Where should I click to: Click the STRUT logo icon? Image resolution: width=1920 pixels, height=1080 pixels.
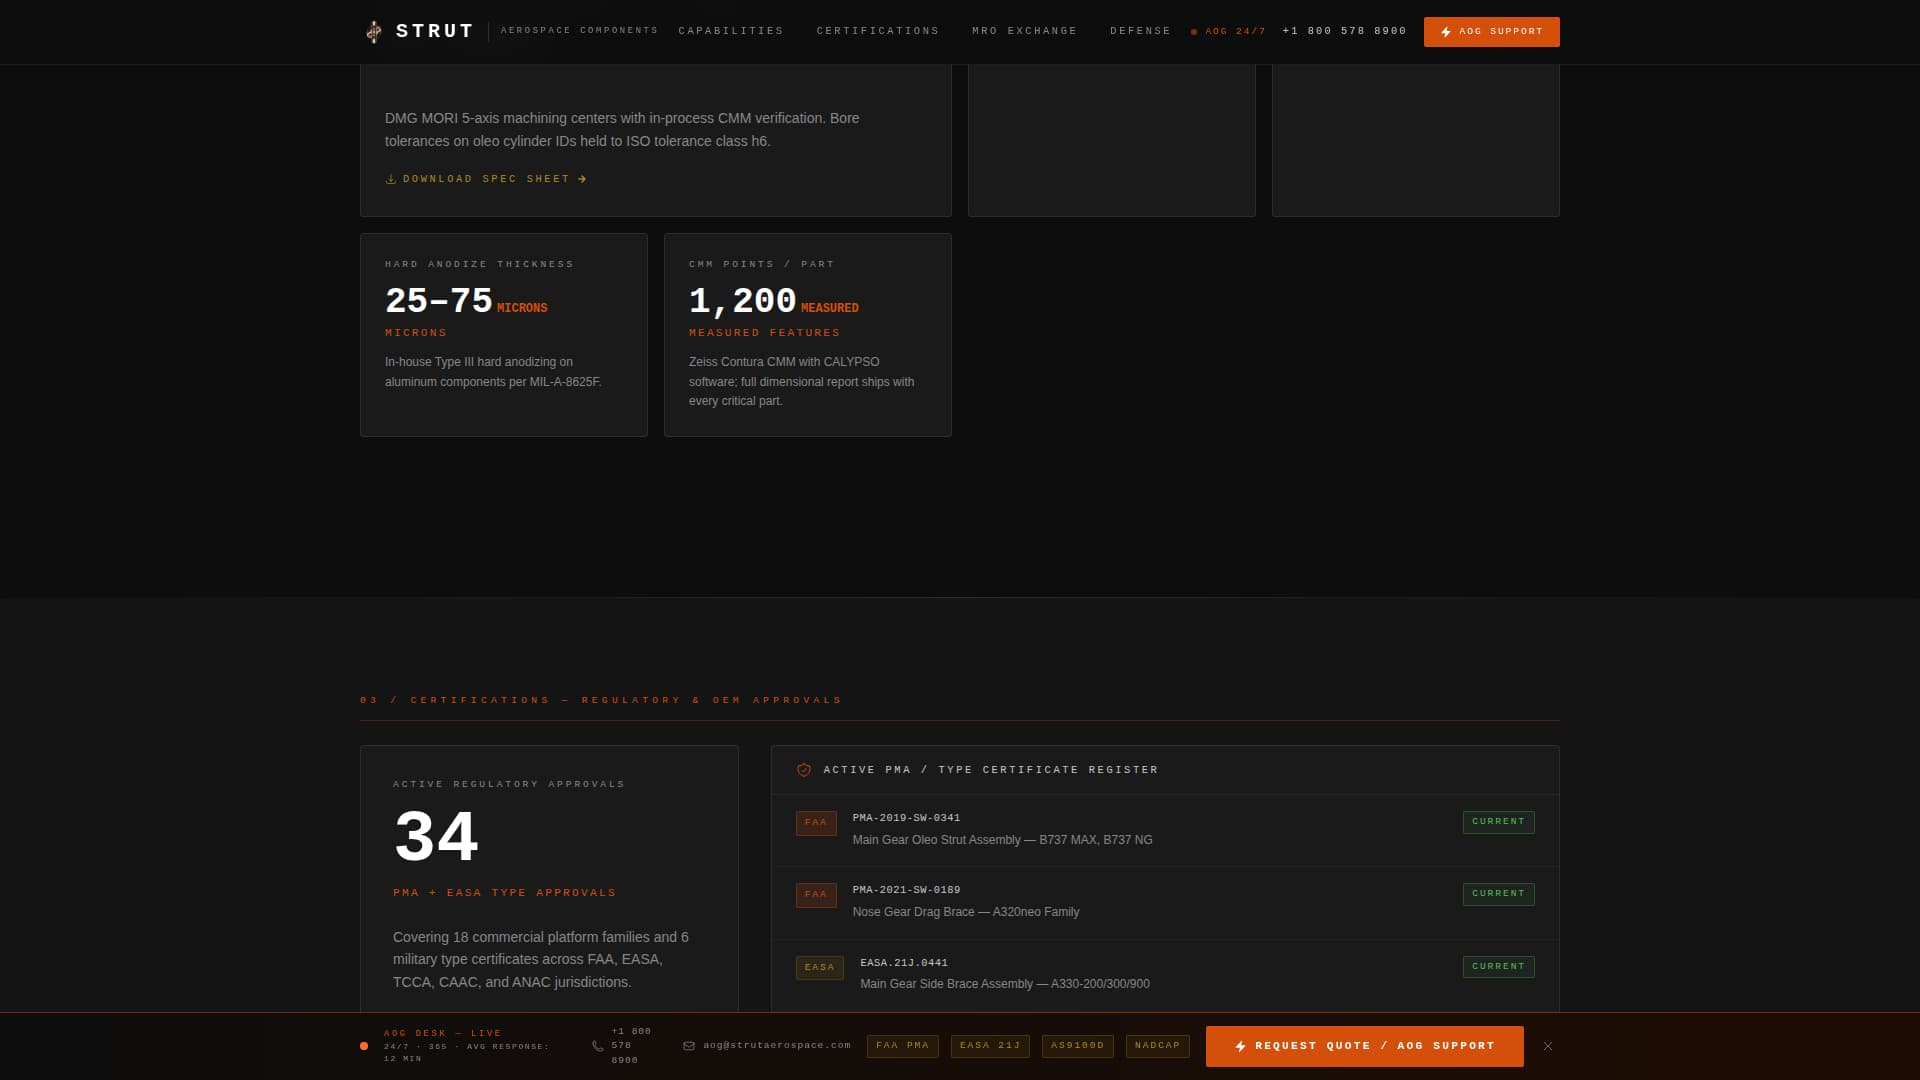tap(375, 31)
